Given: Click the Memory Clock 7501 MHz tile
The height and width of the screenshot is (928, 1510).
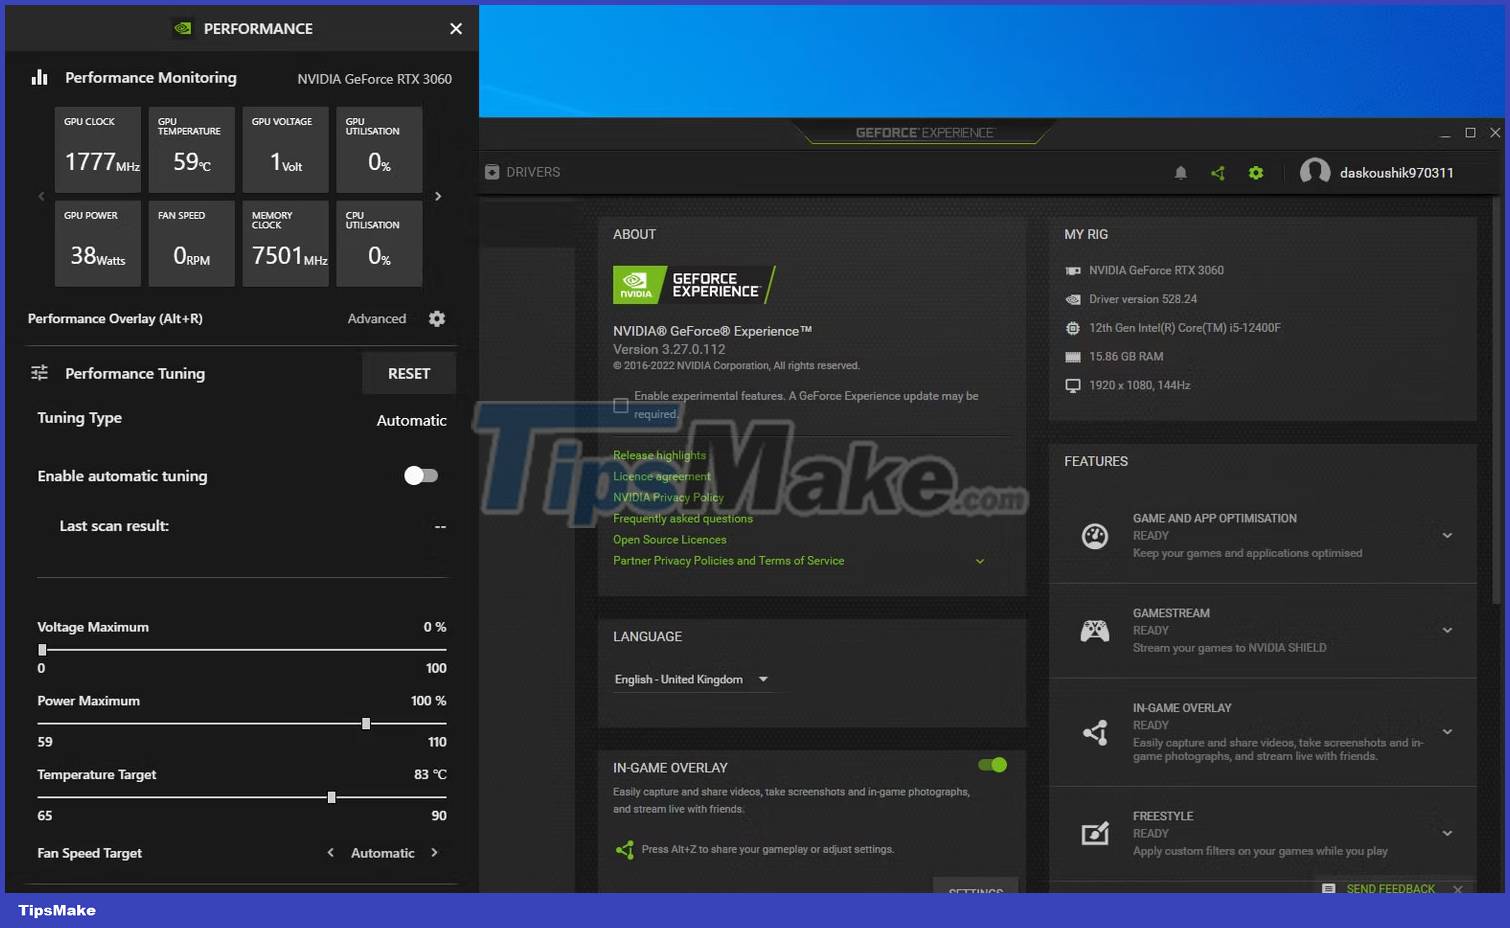Looking at the screenshot, I should (285, 244).
